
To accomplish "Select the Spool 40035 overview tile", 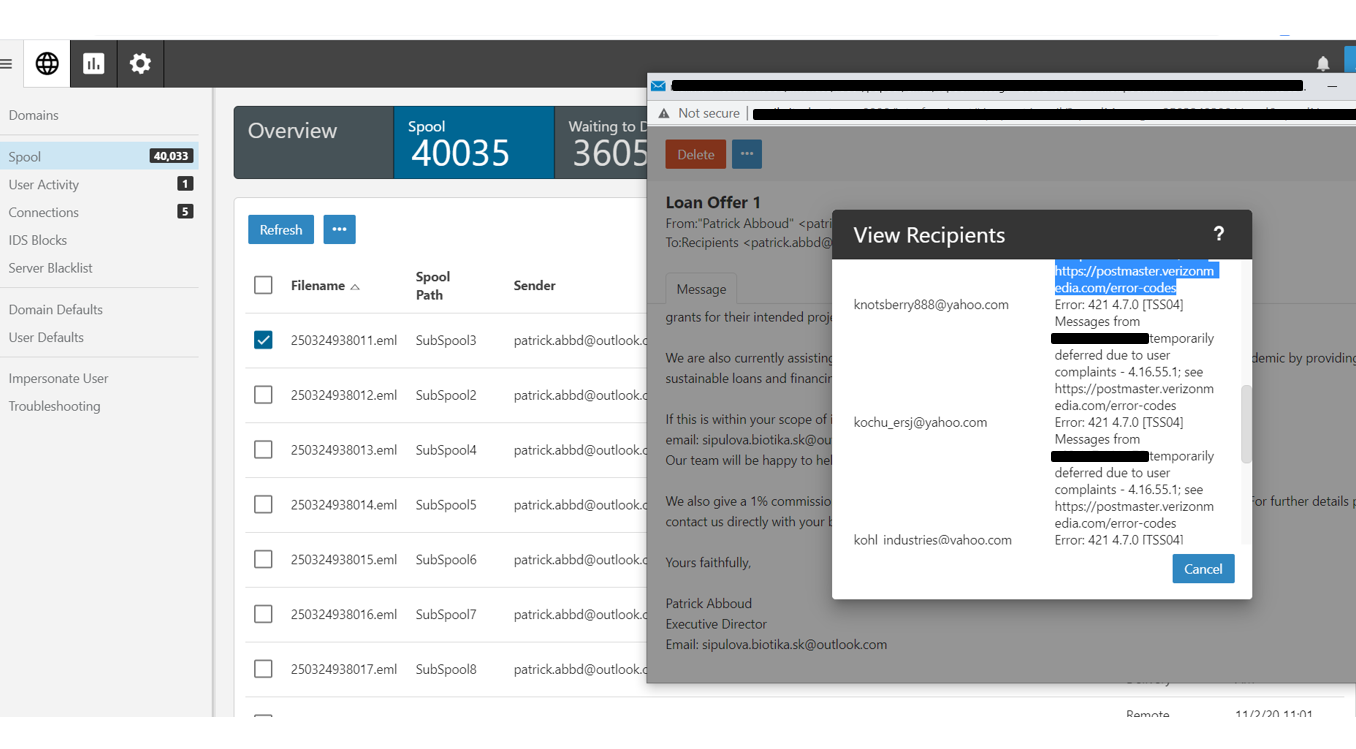I will pos(473,143).
